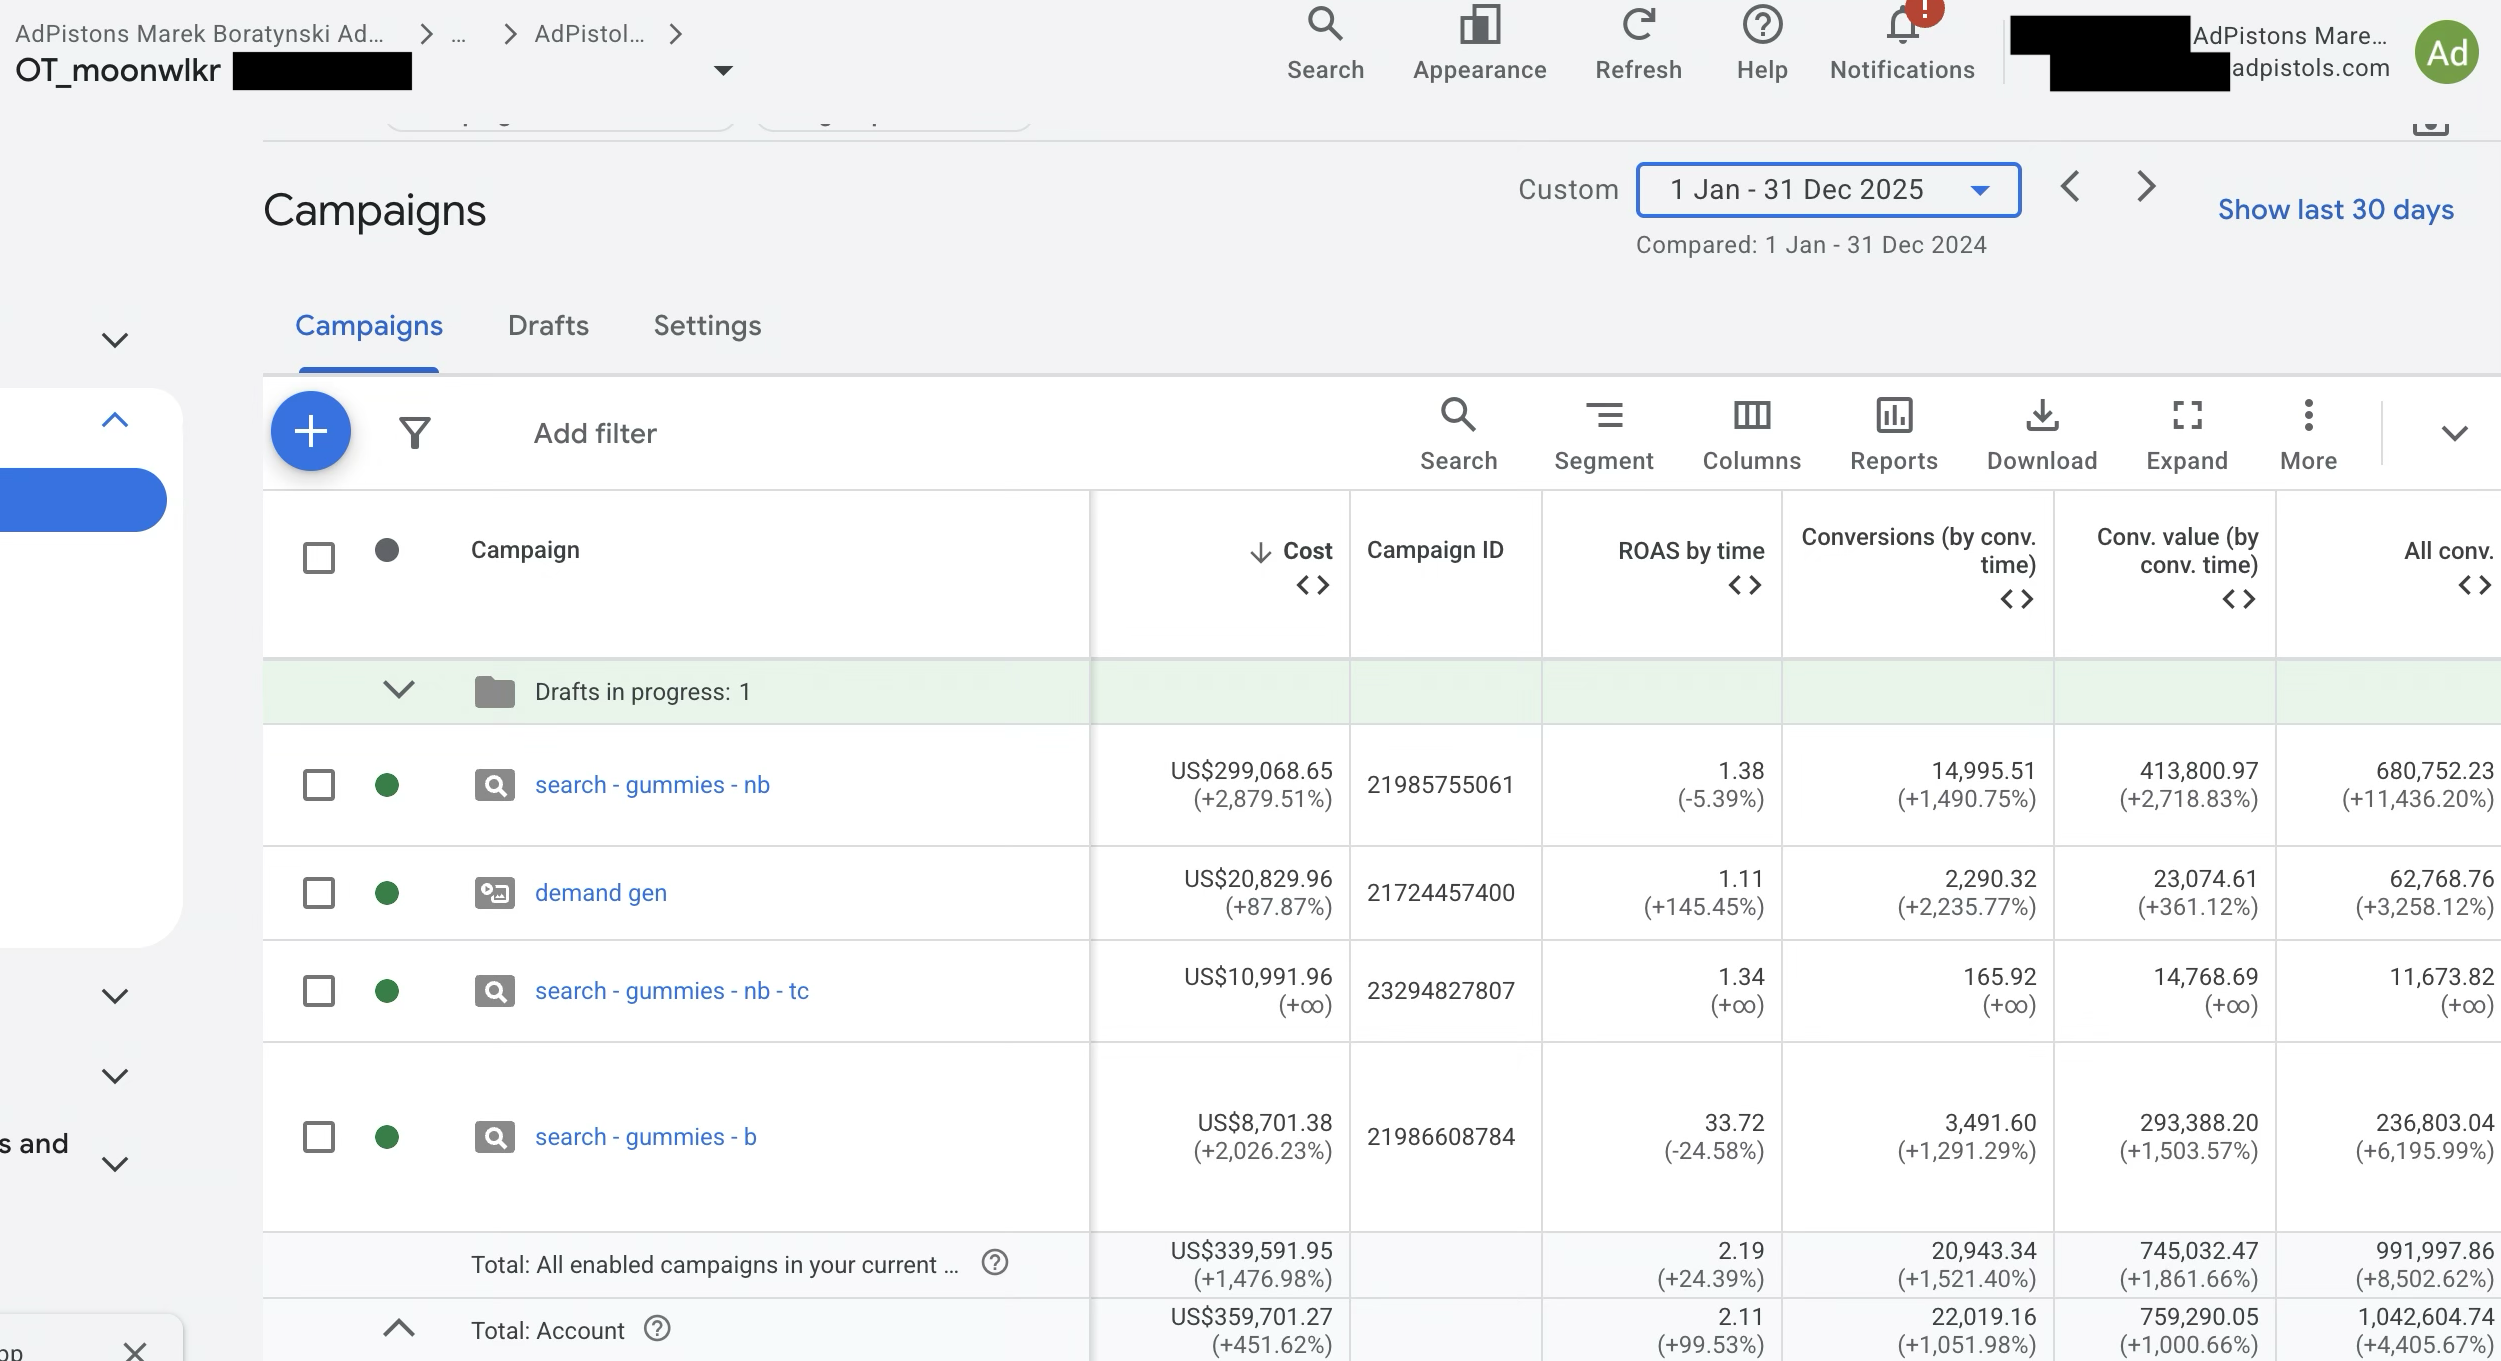Open the demand gen campaign link
The width and height of the screenshot is (2501, 1361).
click(600, 892)
